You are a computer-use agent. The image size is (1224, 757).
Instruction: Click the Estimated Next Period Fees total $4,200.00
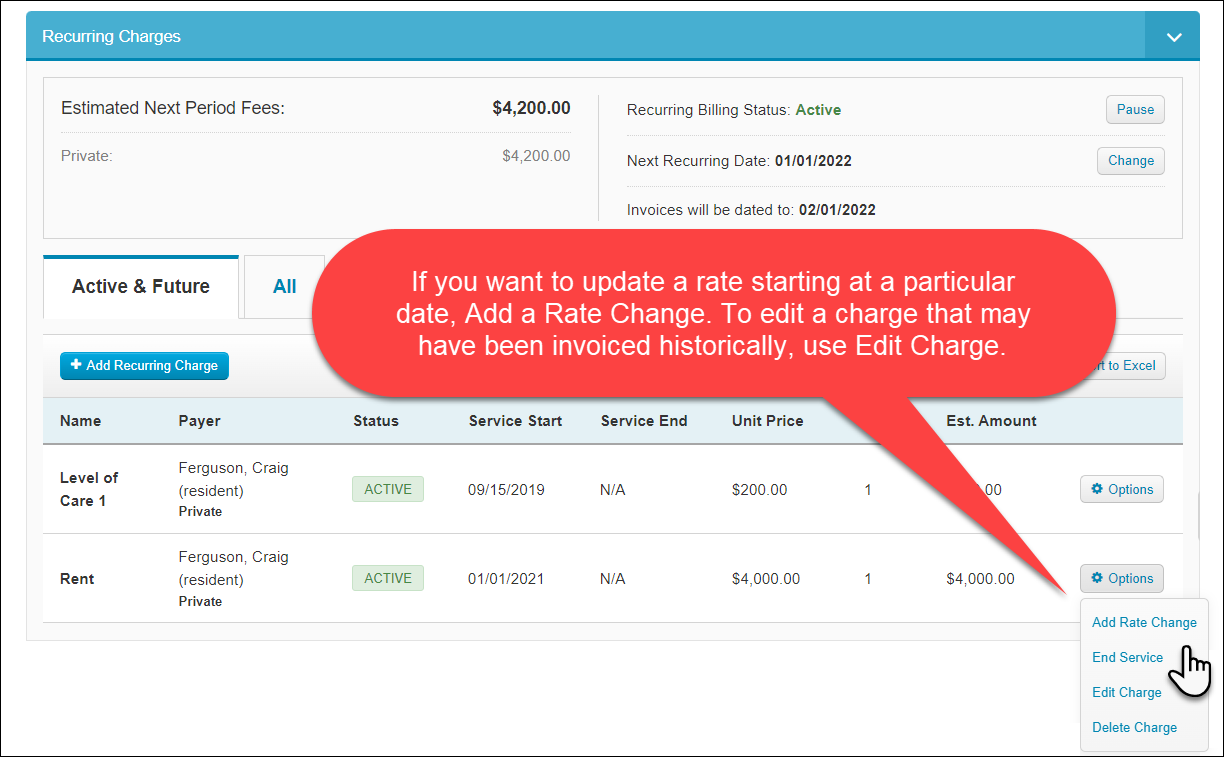[531, 108]
